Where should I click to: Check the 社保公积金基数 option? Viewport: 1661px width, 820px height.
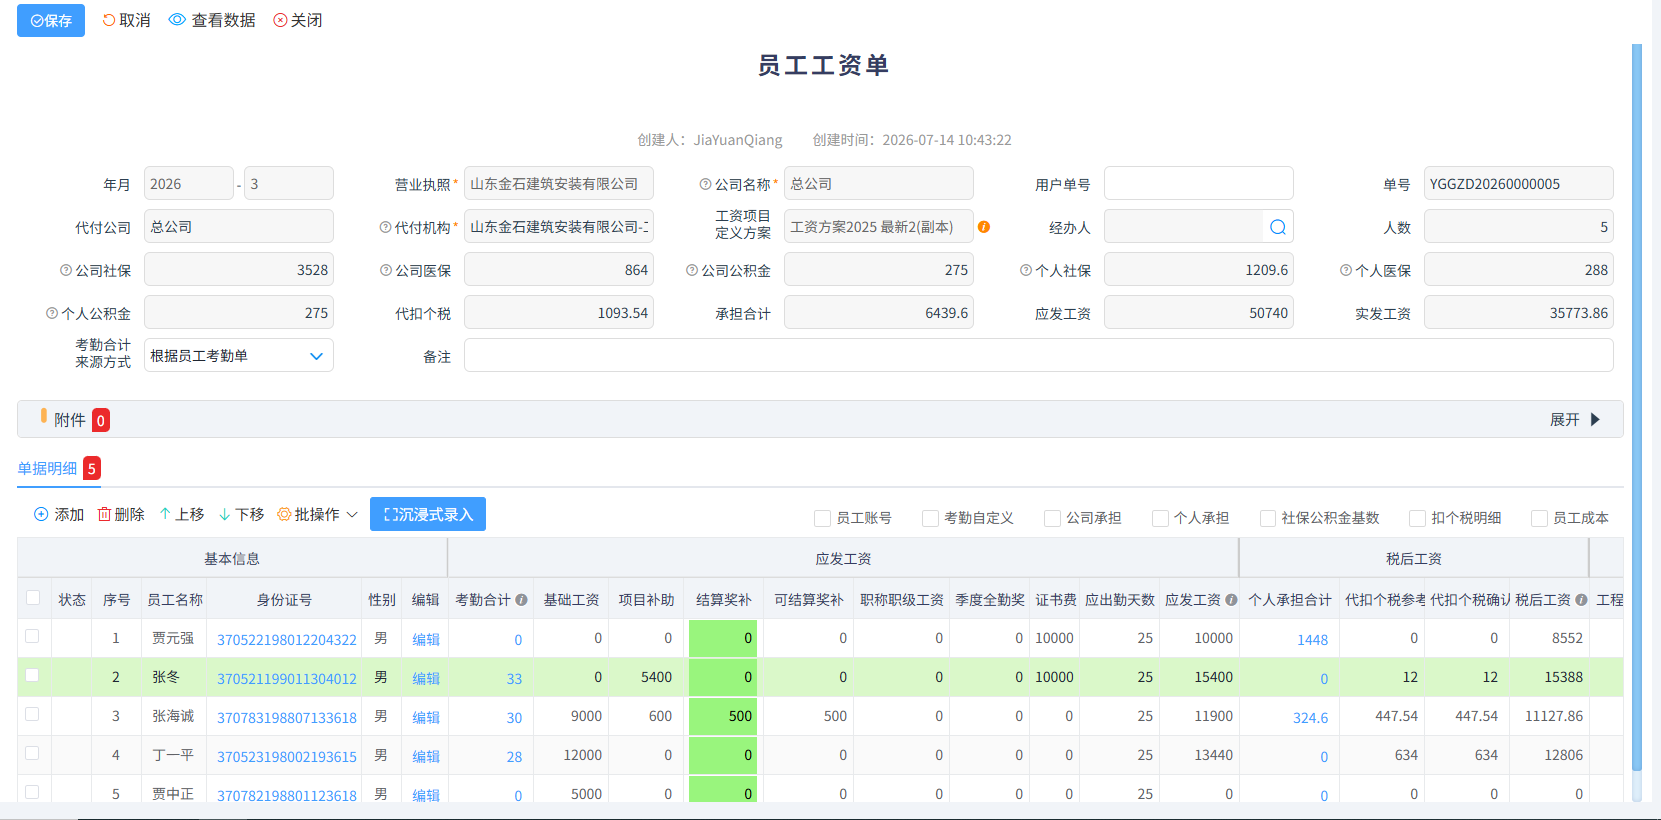(1268, 518)
